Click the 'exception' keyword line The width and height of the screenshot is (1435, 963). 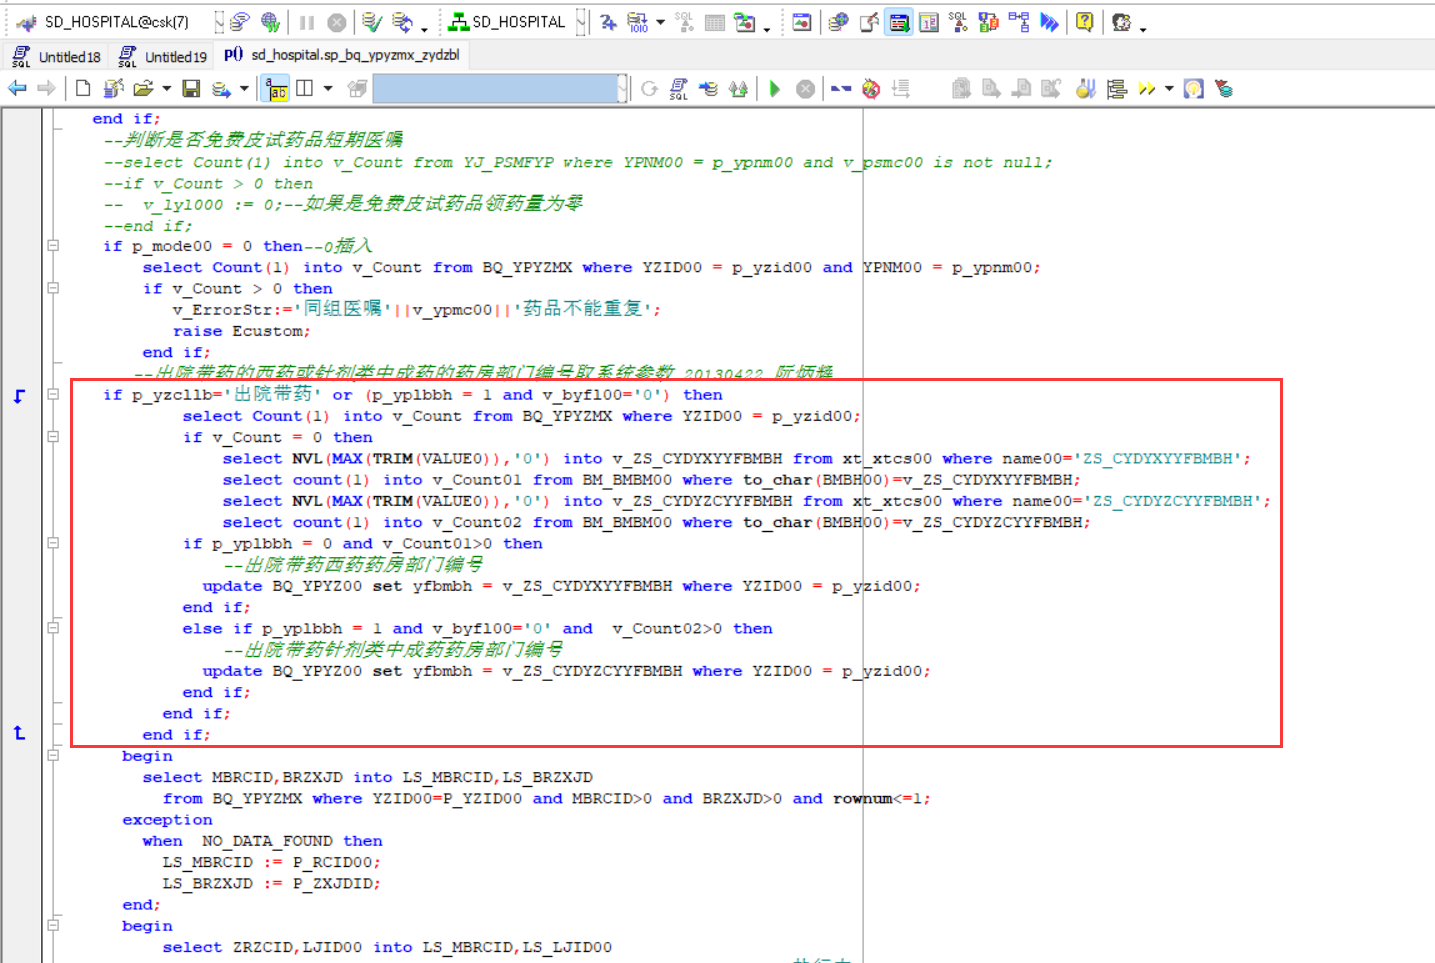point(167,820)
